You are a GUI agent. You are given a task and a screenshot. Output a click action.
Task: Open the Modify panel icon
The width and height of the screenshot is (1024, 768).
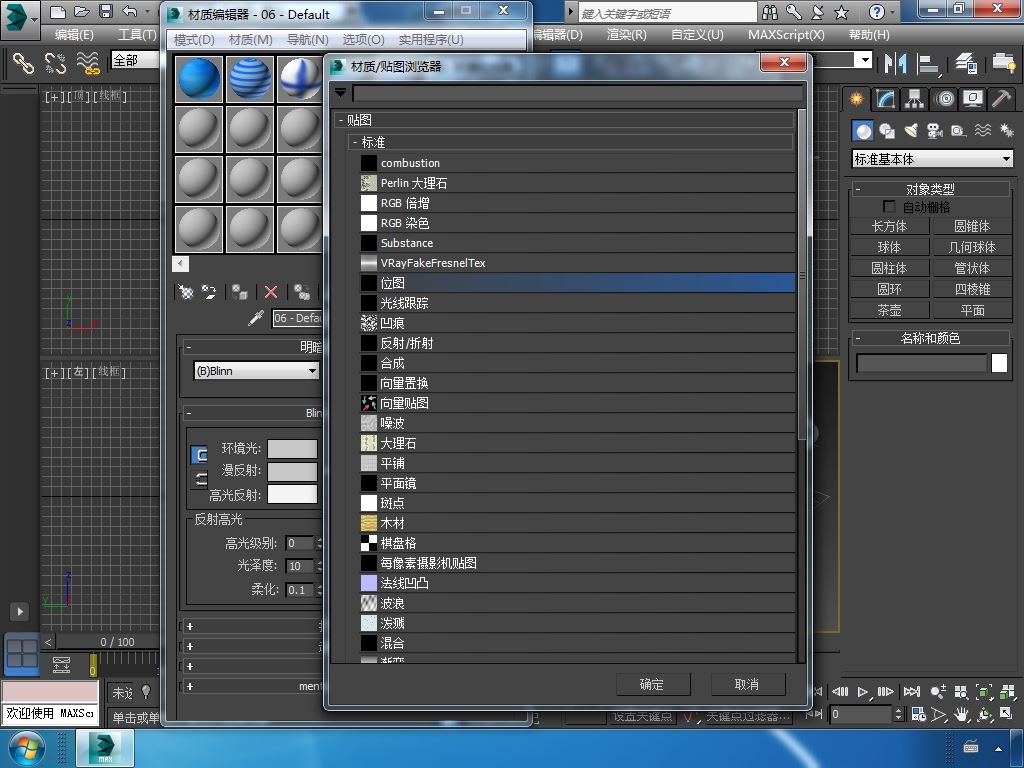coord(886,99)
